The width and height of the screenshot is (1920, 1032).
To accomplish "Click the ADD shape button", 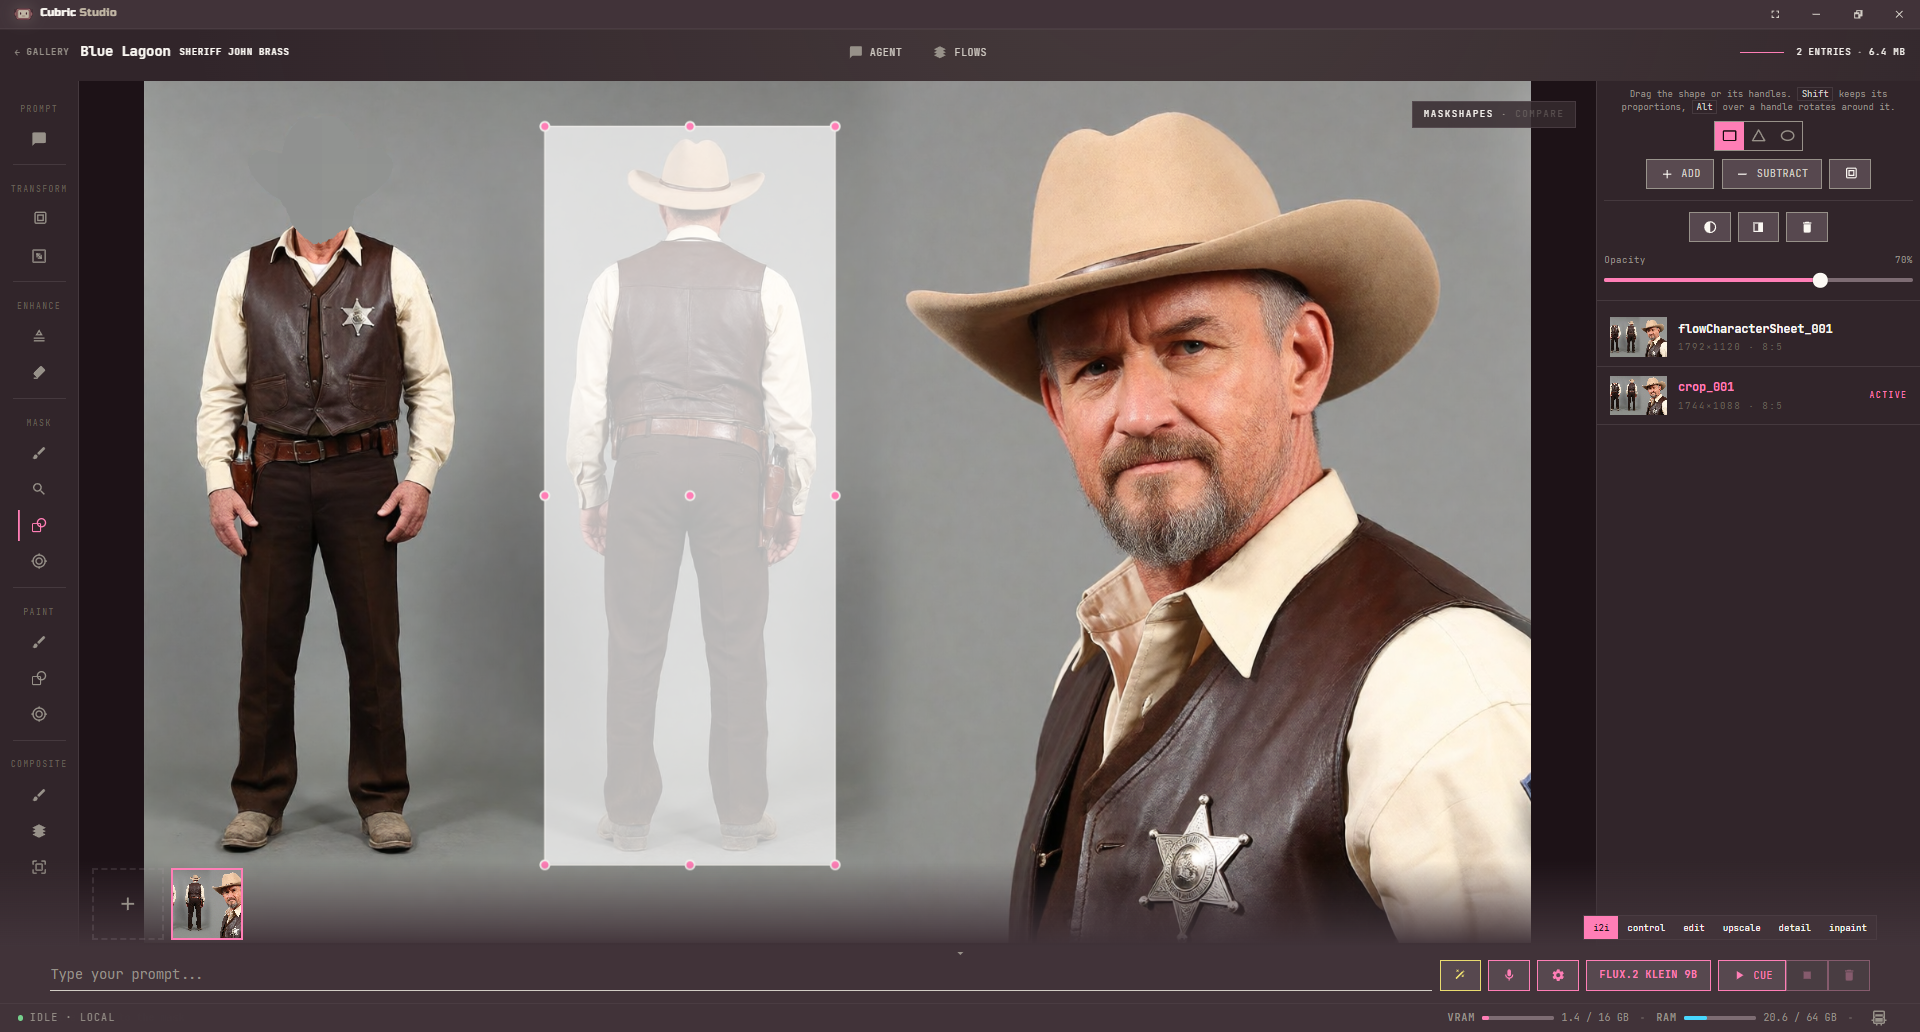I will pyautogui.click(x=1680, y=174).
